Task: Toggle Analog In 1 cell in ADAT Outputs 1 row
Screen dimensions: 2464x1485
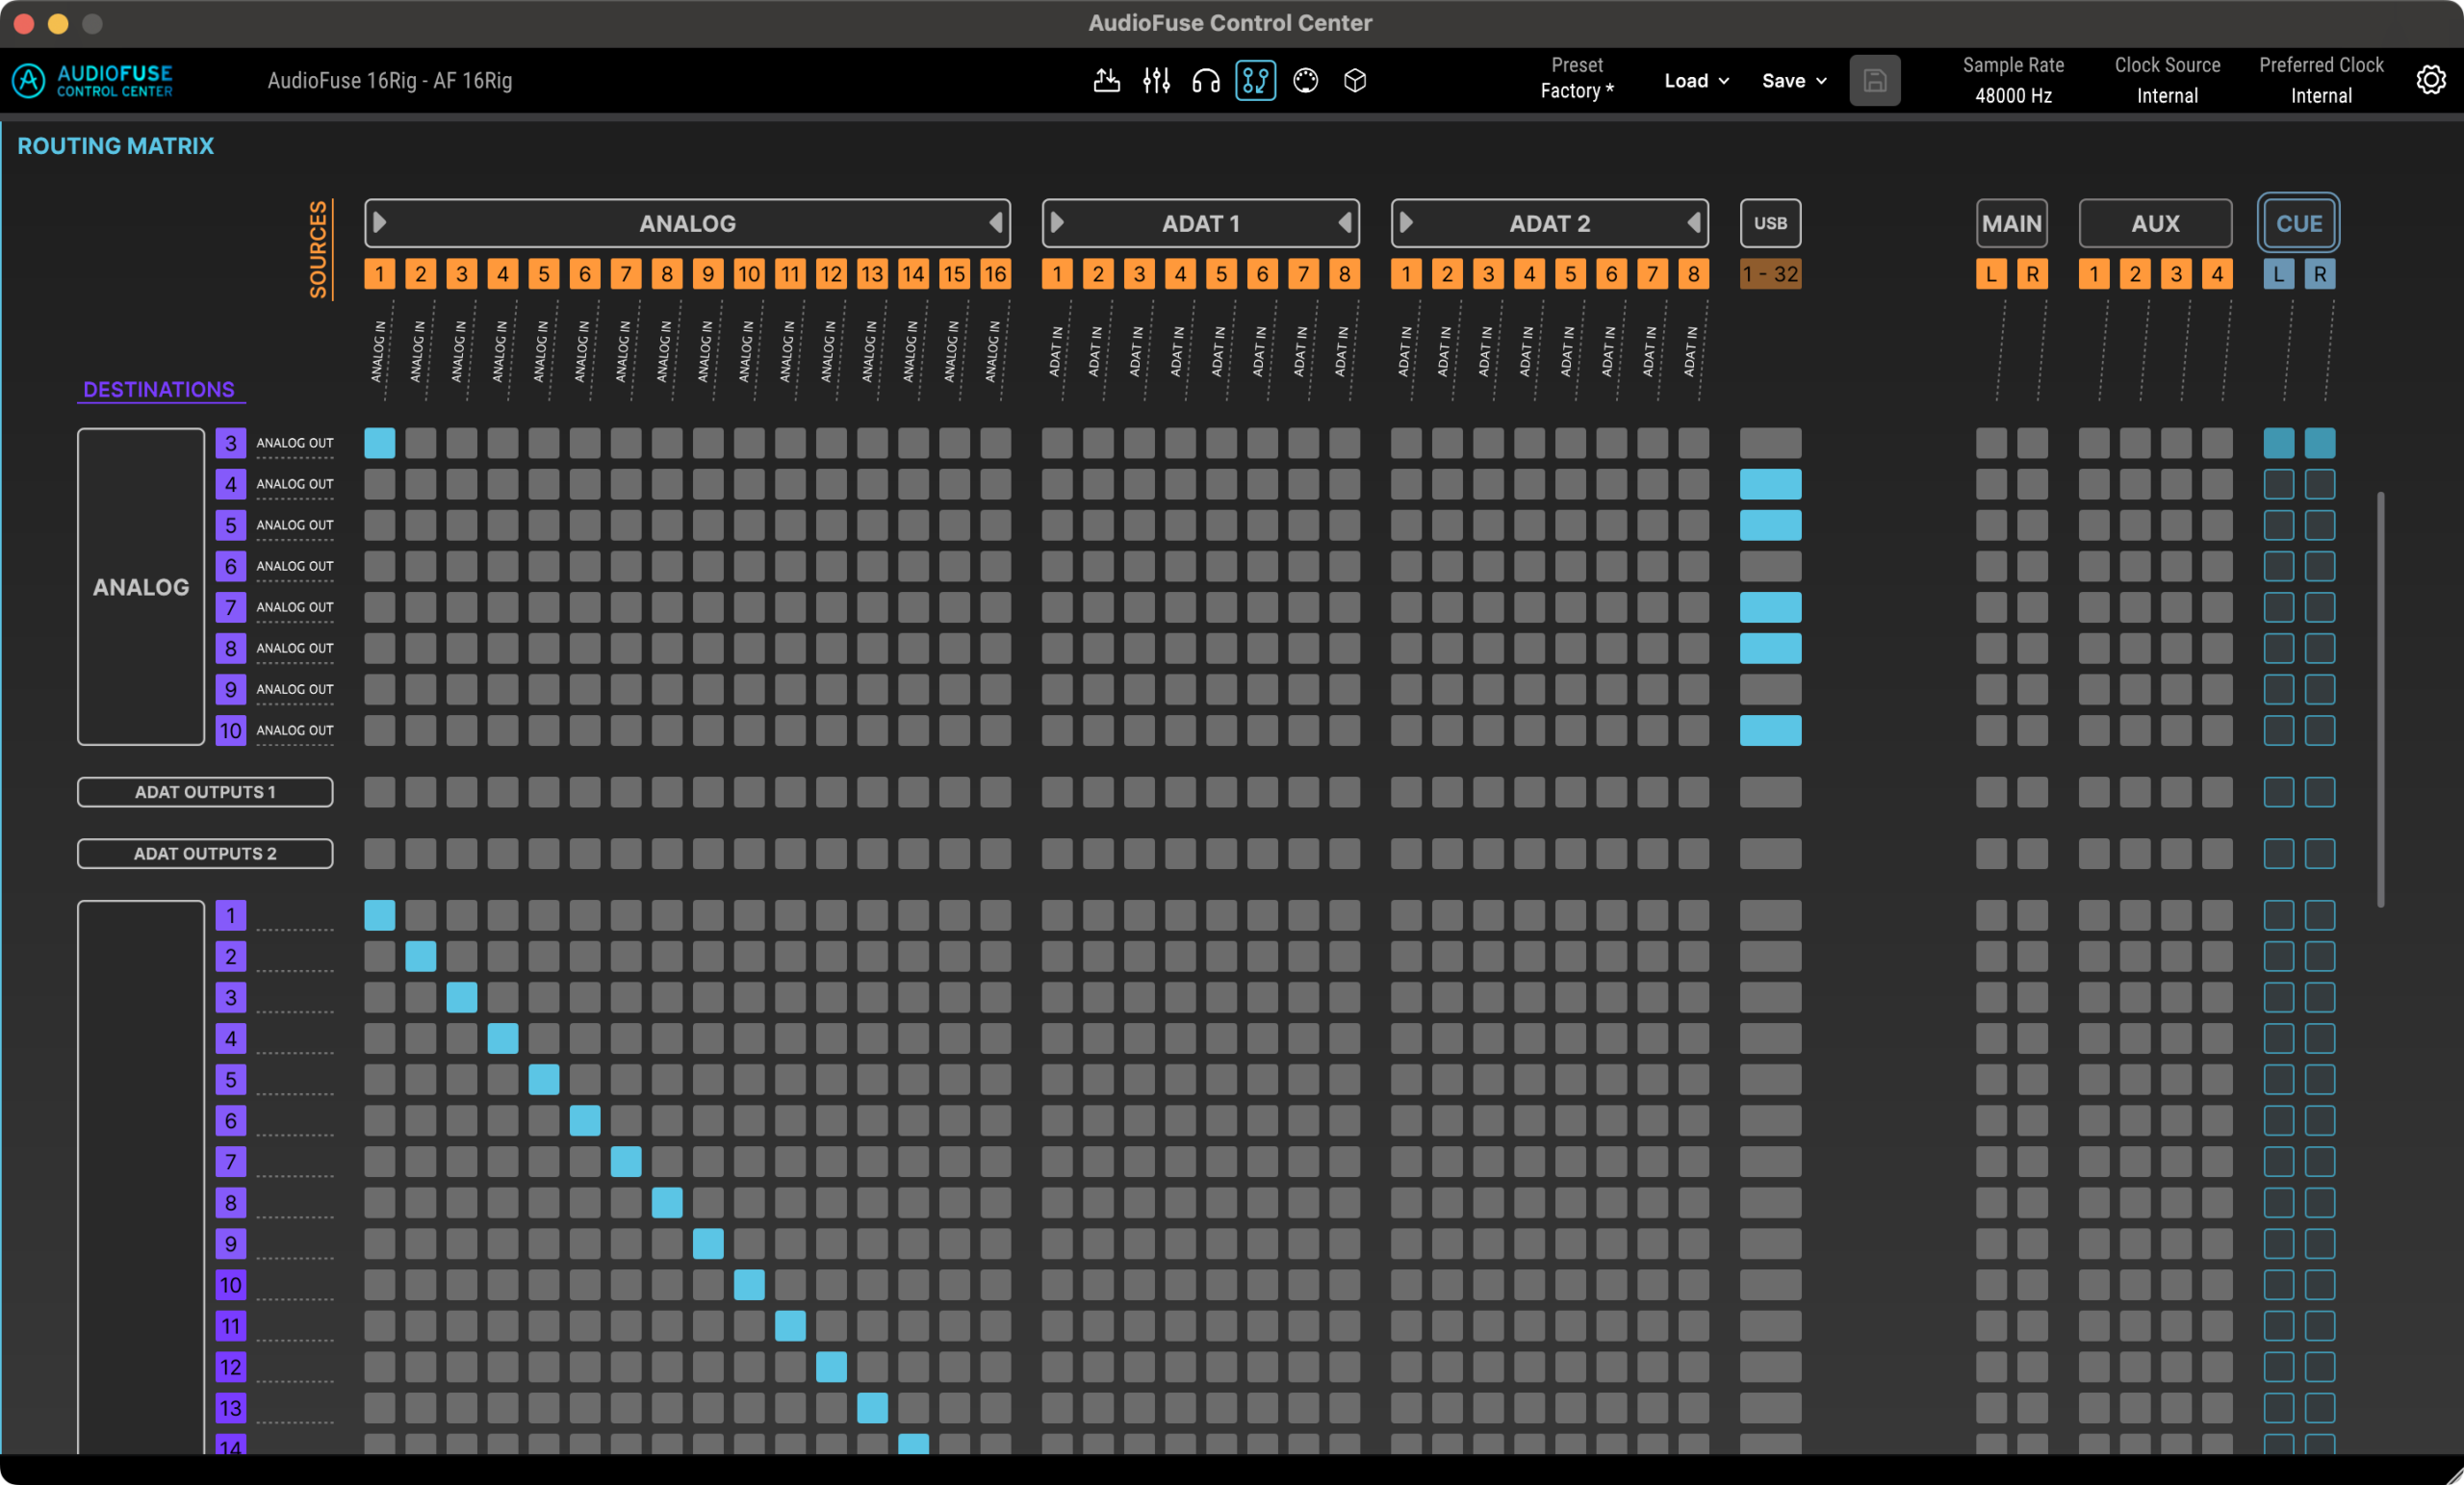Action: [380, 792]
